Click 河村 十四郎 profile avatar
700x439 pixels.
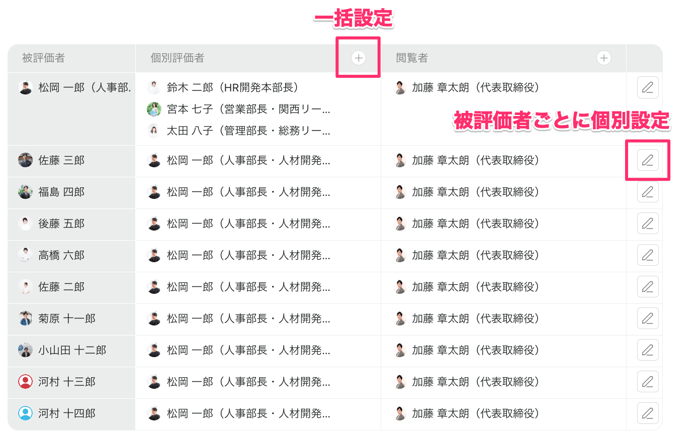pyautogui.click(x=26, y=413)
